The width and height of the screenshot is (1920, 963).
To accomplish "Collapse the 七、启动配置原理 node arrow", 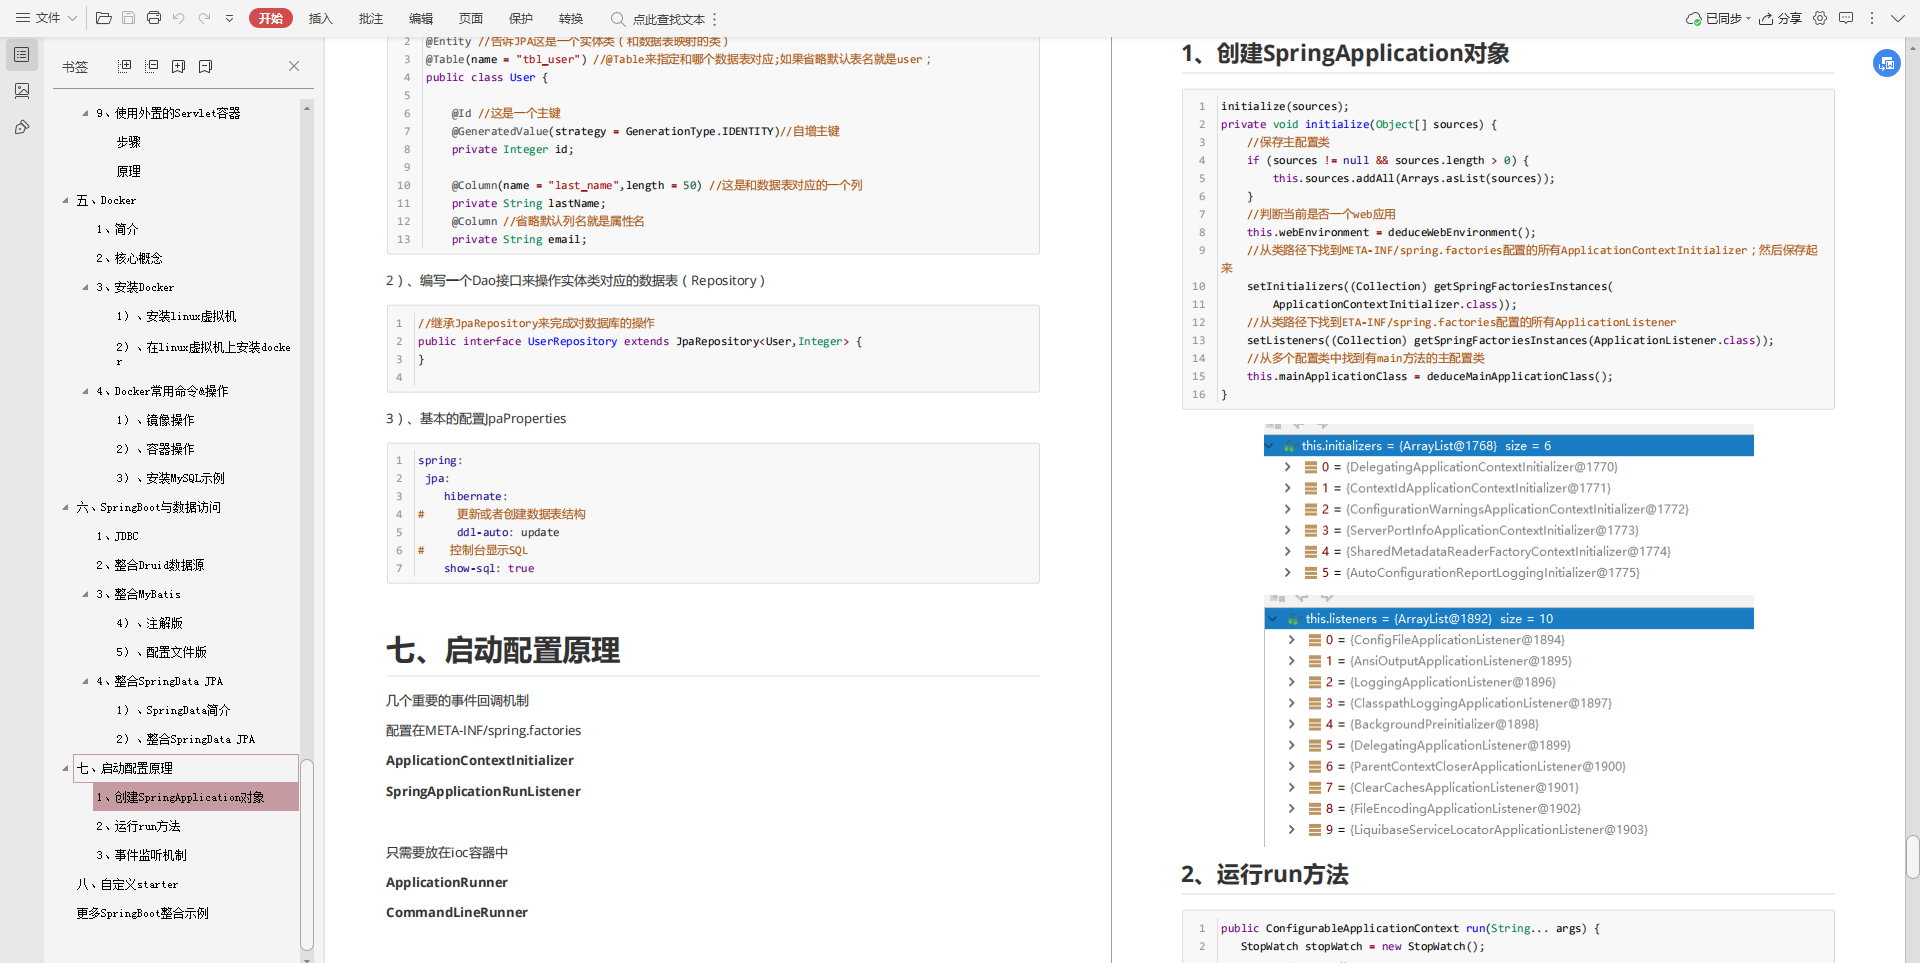I will (66, 769).
